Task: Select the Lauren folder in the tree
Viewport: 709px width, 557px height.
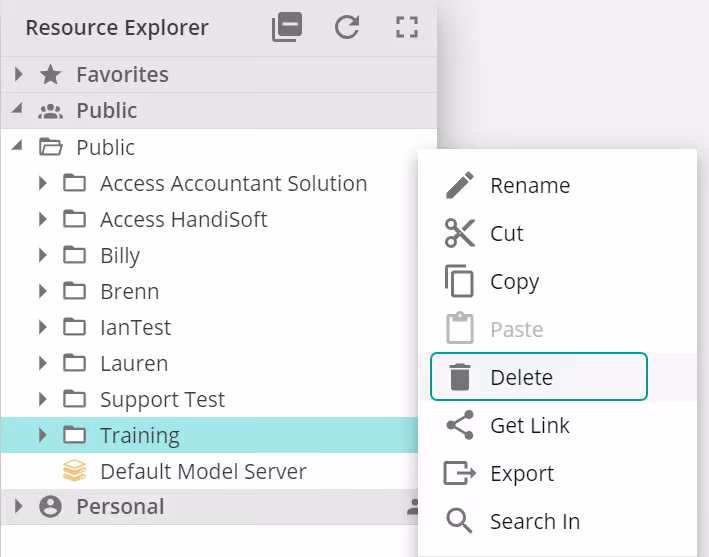Action: 134,364
